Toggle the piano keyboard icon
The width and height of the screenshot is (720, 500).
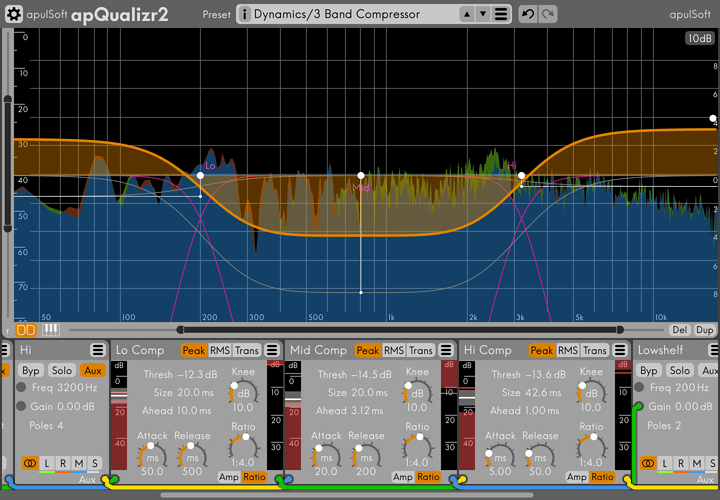tap(51, 330)
